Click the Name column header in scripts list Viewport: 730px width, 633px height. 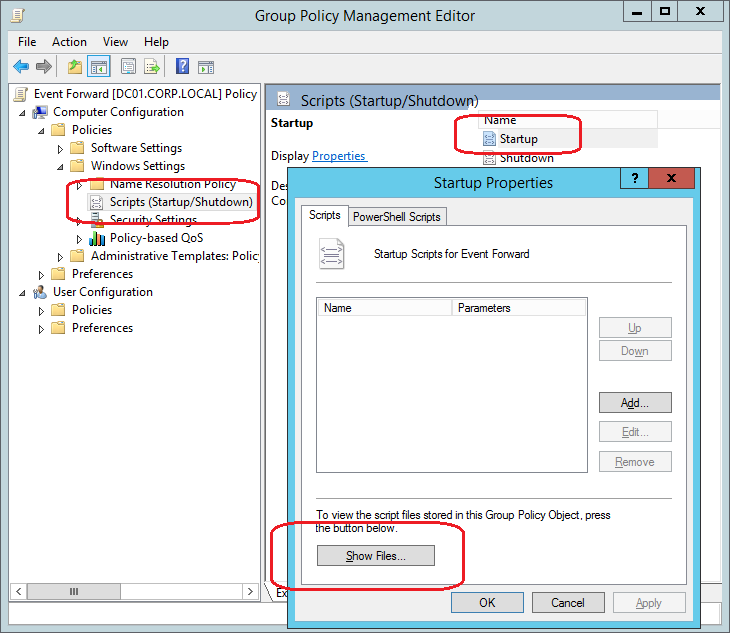click(384, 308)
